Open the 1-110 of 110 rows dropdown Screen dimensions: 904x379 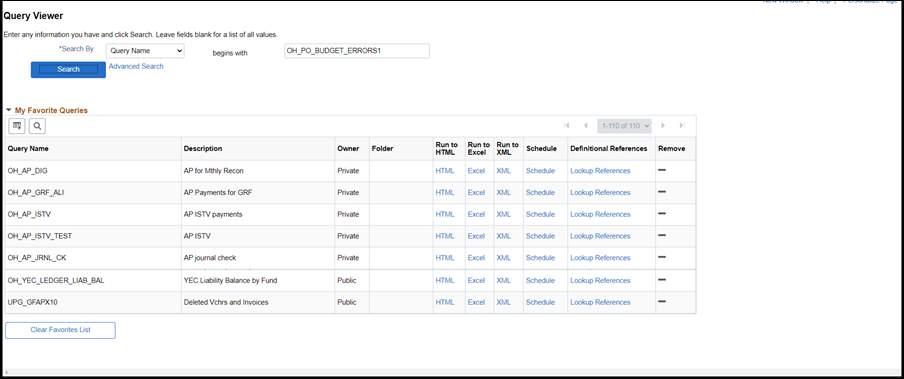(624, 126)
